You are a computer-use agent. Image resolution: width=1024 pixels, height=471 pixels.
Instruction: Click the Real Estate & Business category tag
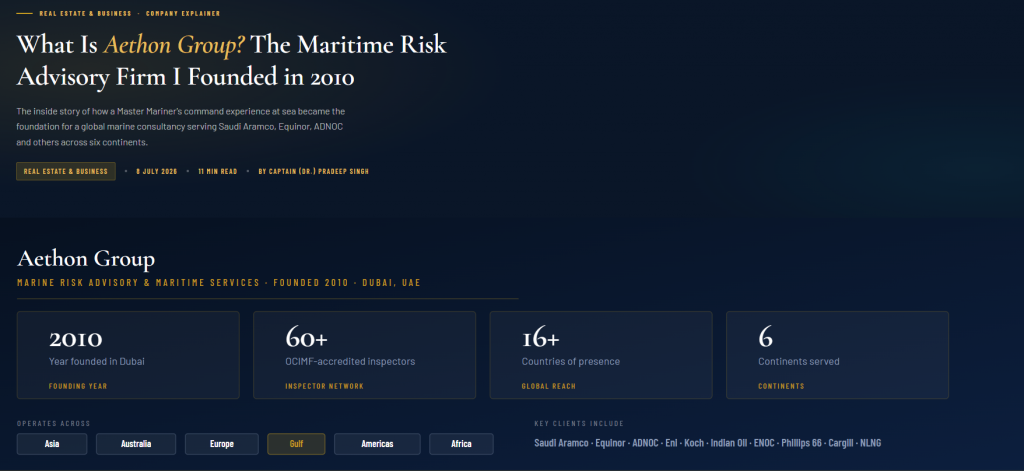coord(66,171)
